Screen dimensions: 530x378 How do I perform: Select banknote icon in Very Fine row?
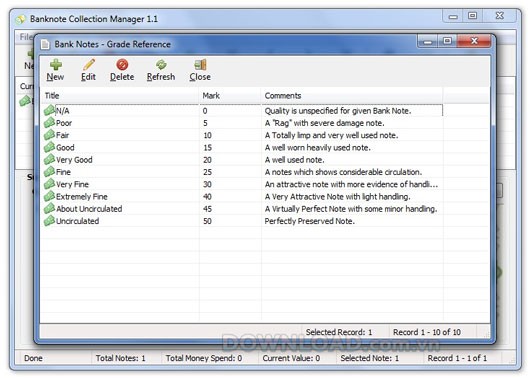49,184
